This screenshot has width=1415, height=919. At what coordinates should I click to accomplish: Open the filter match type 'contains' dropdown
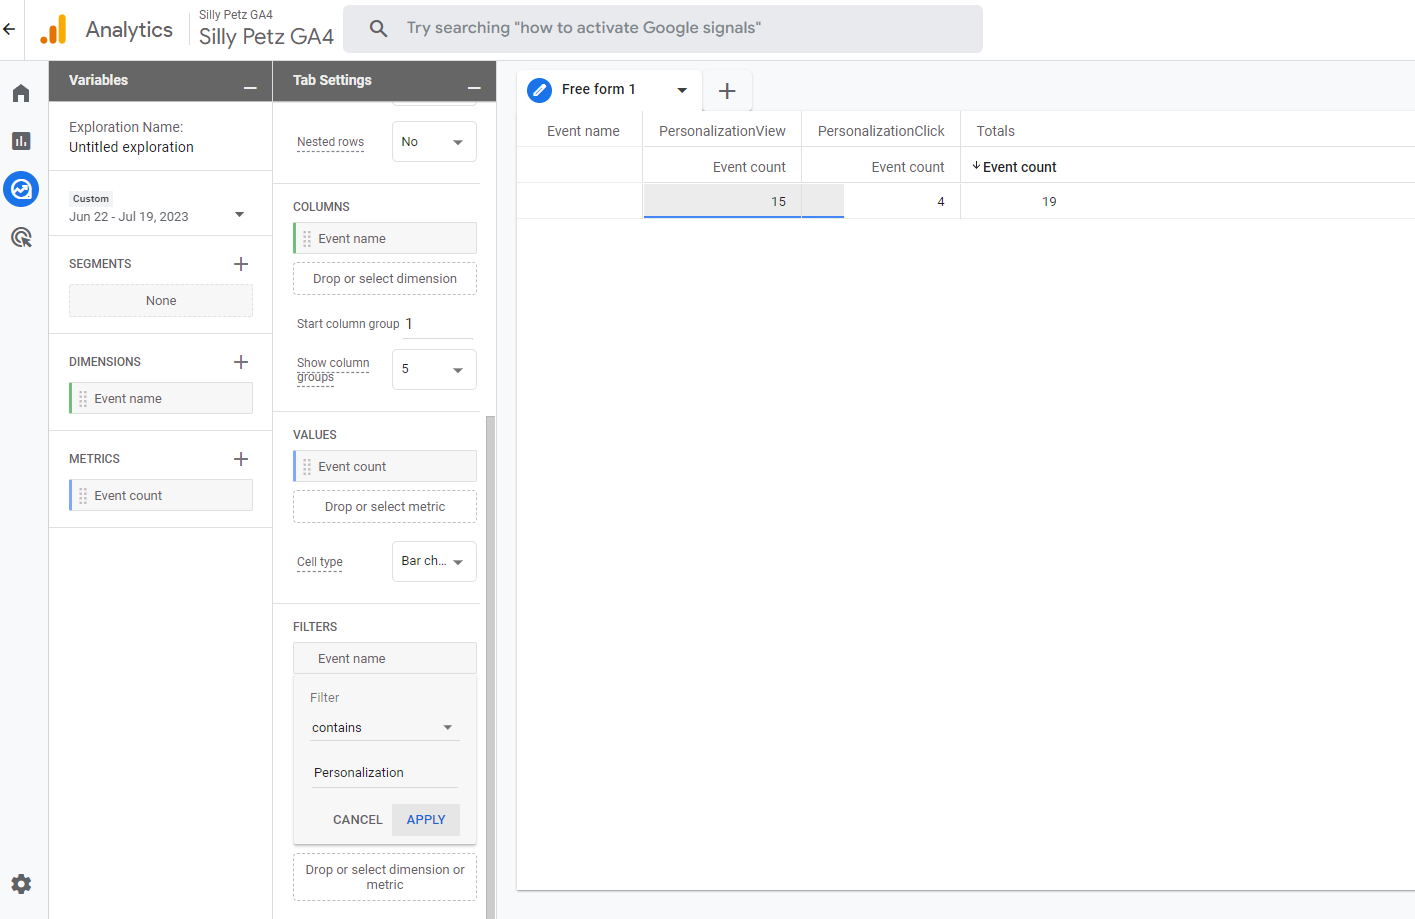tap(385, 727)
